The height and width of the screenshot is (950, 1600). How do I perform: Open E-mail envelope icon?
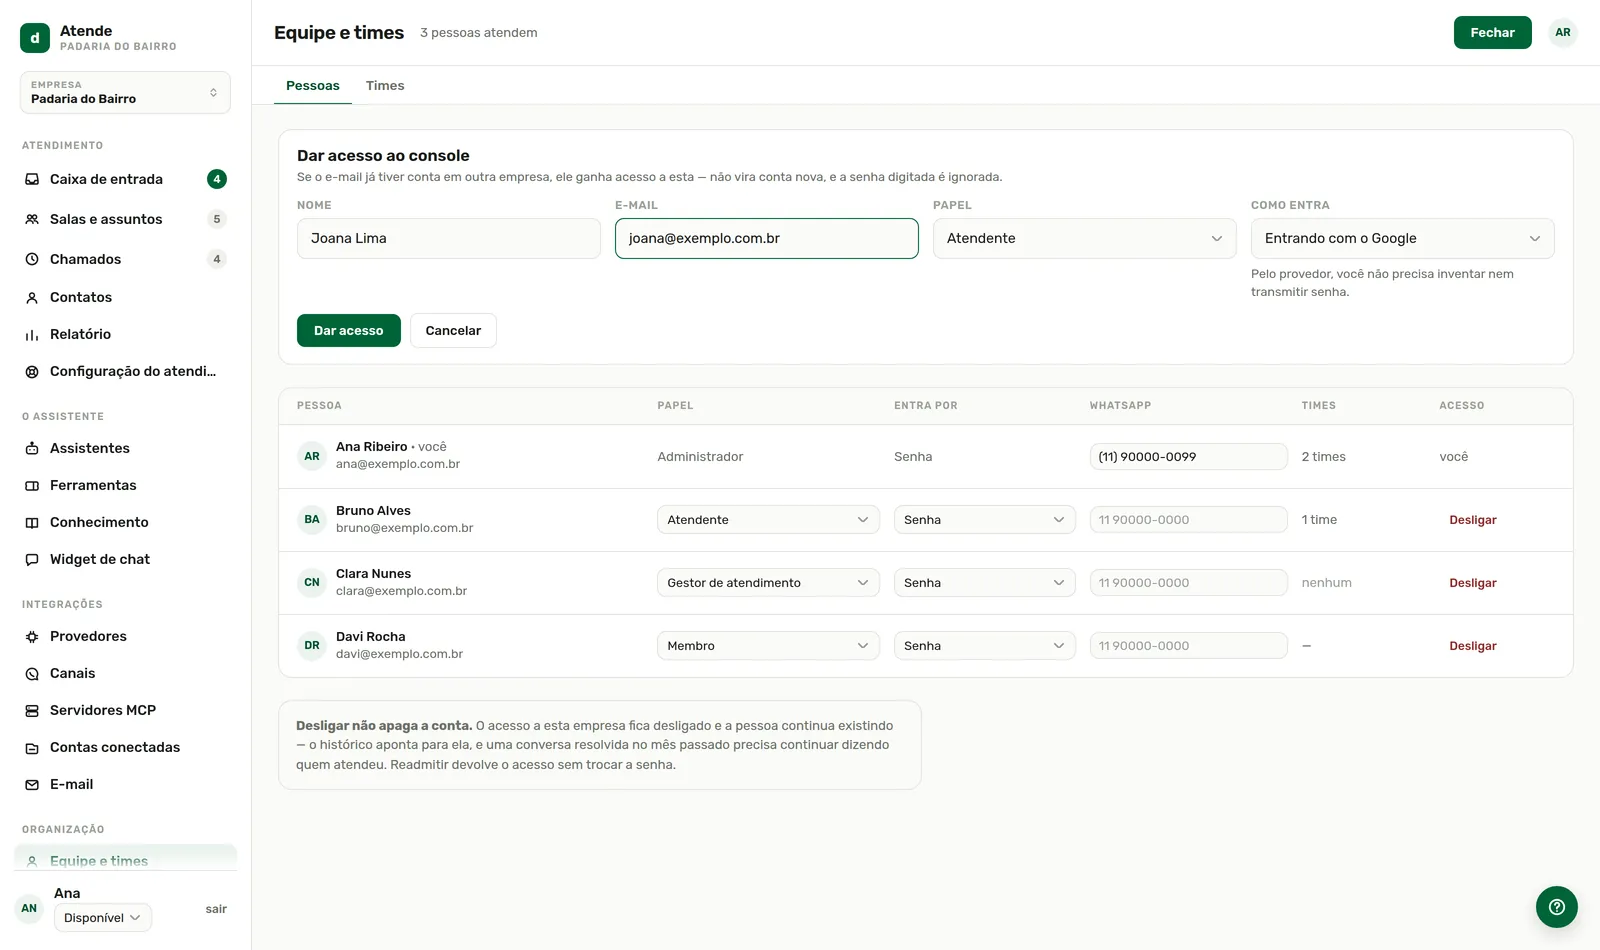[x=32, y=785]
